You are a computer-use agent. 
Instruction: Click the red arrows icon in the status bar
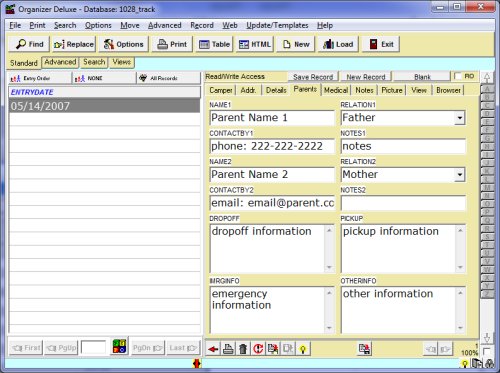click(x=197, y=363)
